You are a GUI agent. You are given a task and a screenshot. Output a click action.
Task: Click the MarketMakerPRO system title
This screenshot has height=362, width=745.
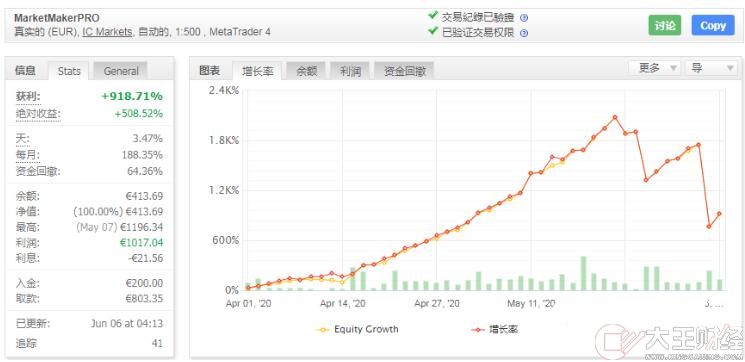57,18
